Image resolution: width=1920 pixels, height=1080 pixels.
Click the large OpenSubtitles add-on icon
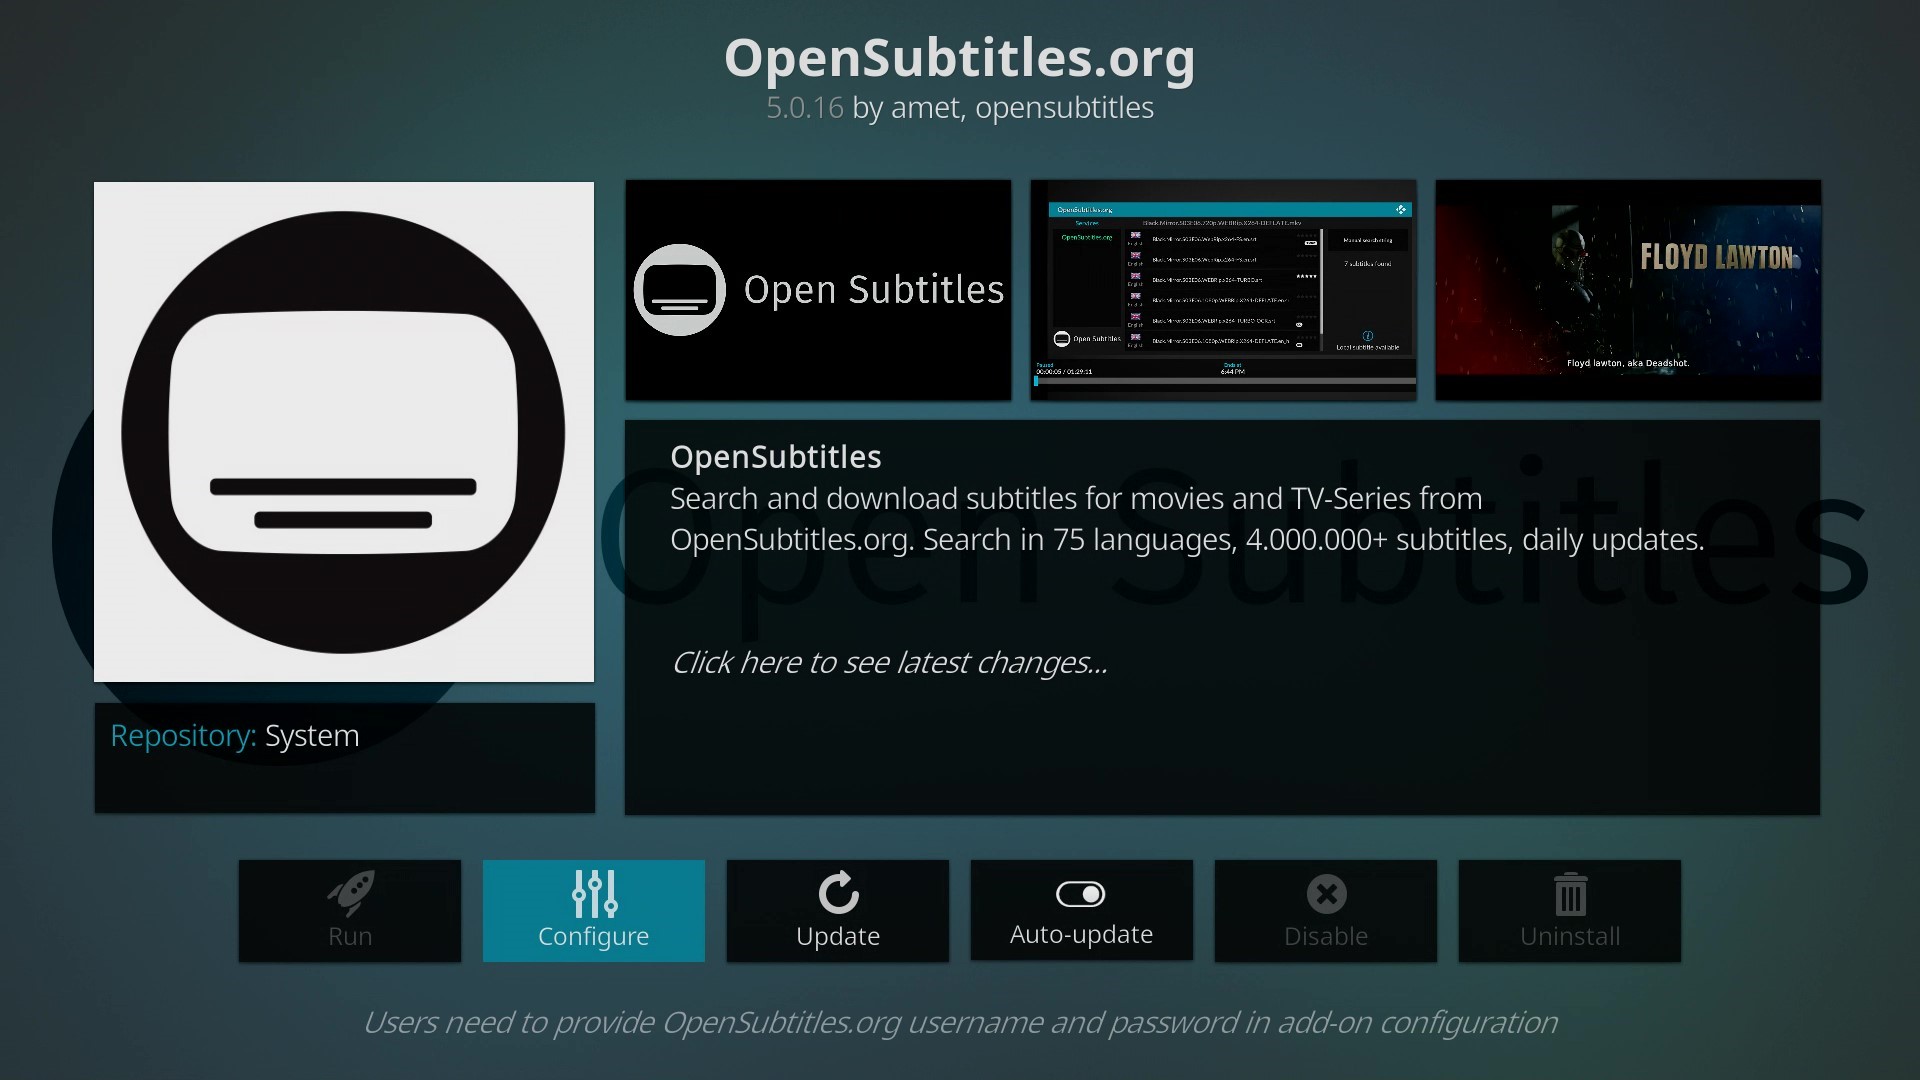[x=344, y=432]
